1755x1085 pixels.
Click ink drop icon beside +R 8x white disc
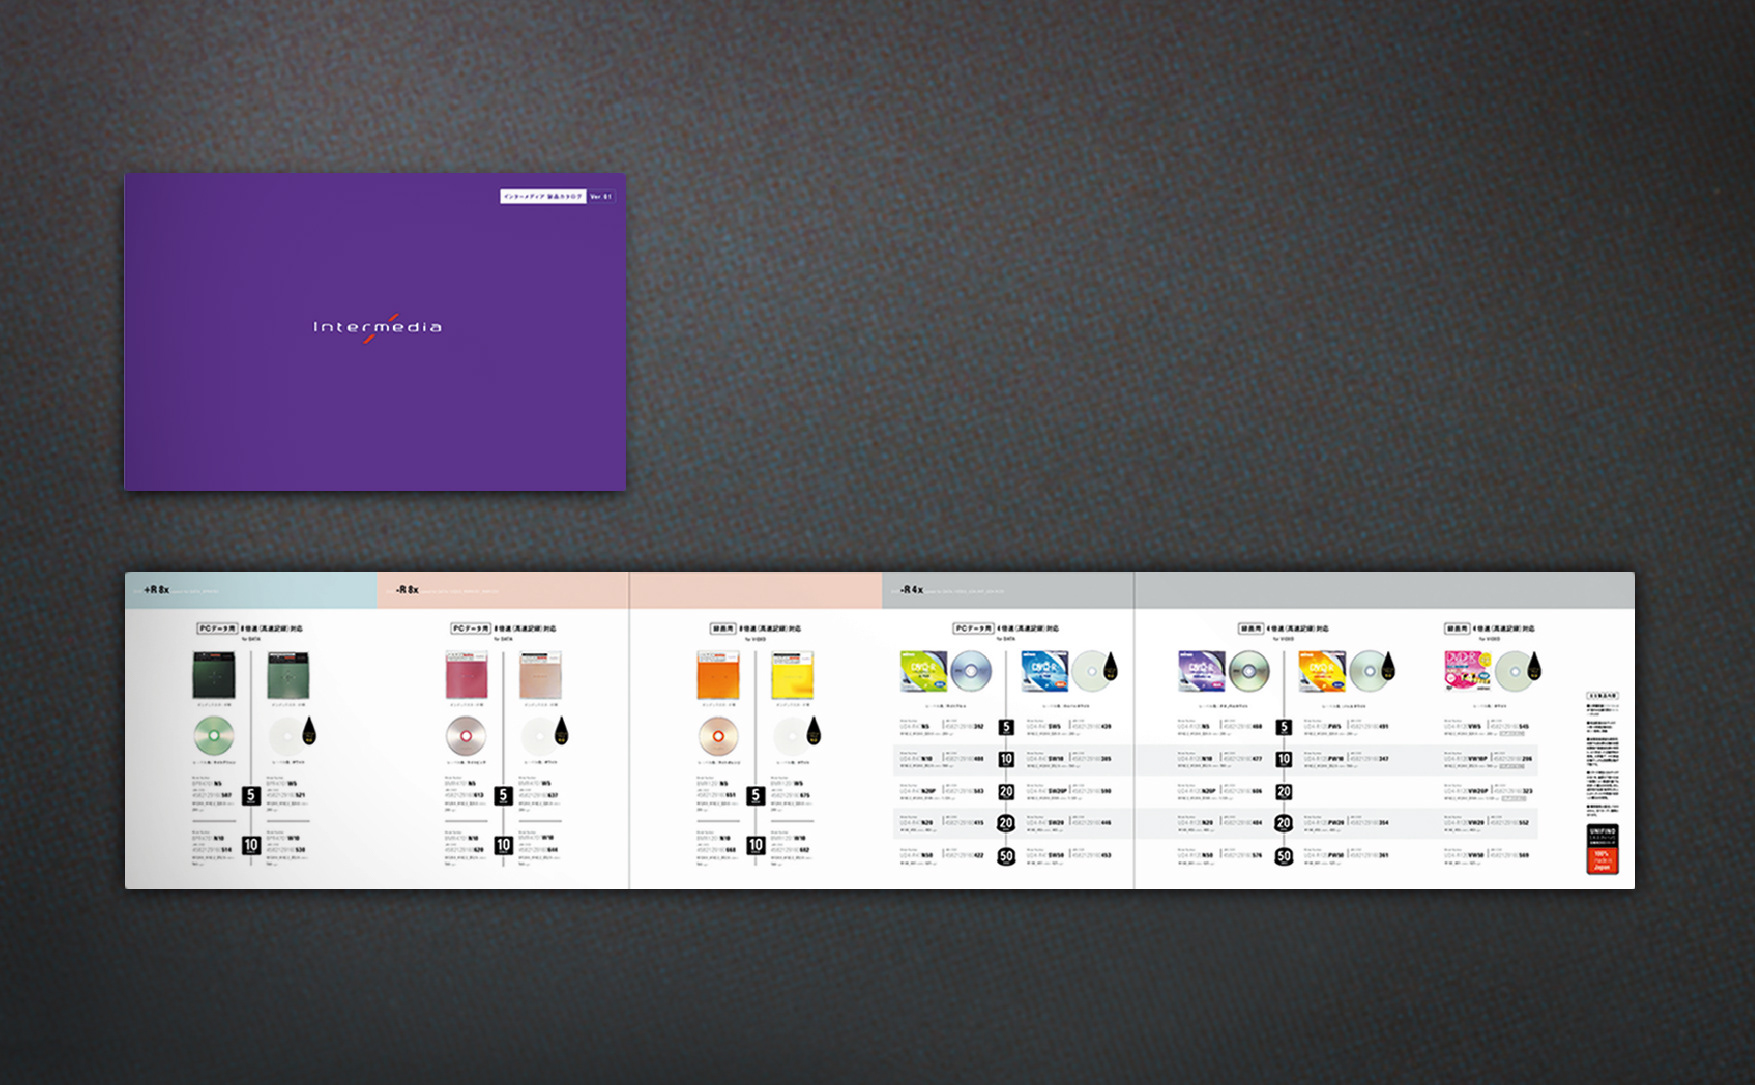[309, 730]
